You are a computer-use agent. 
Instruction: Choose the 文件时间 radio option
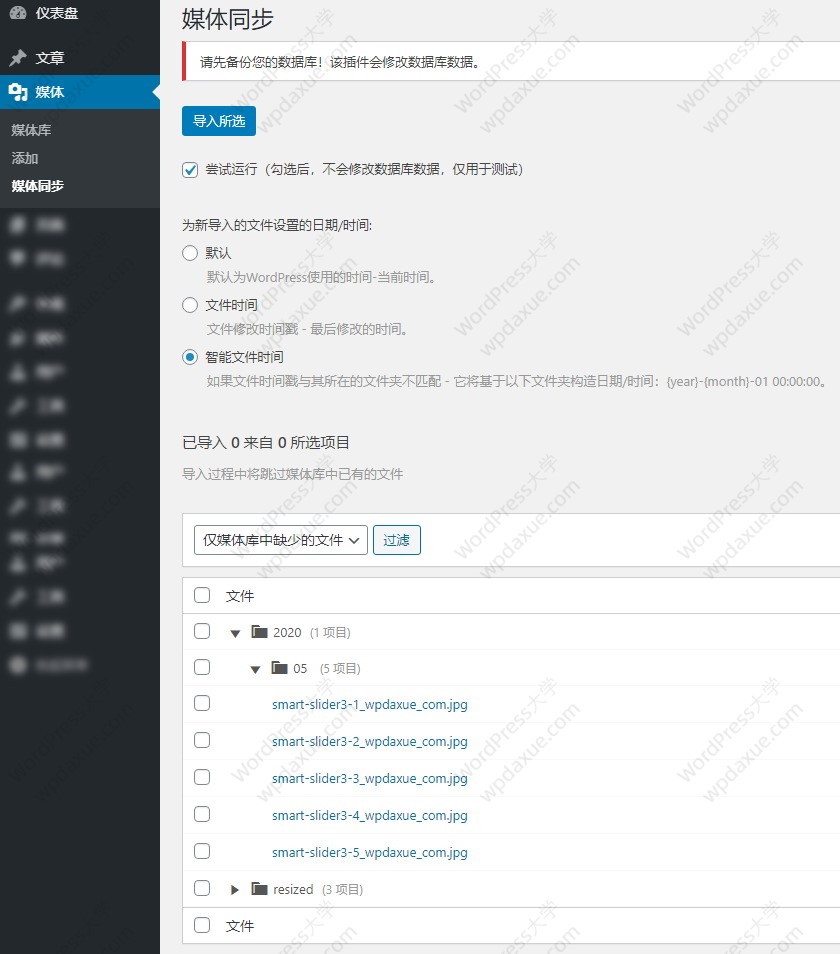coord(190,305)
